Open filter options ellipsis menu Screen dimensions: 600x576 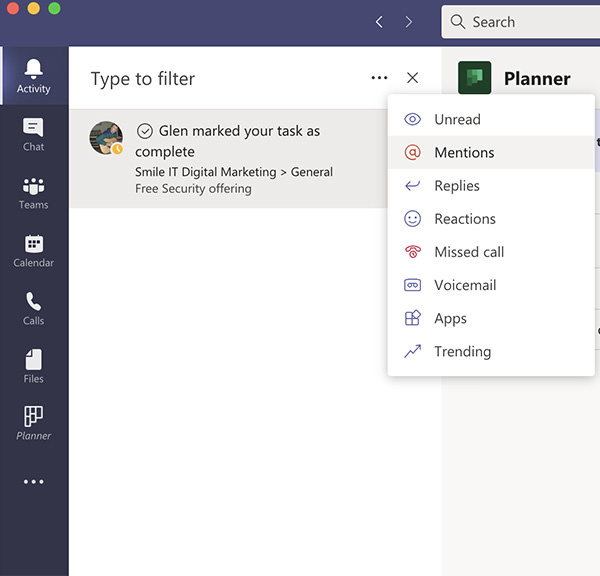(379, 78)
